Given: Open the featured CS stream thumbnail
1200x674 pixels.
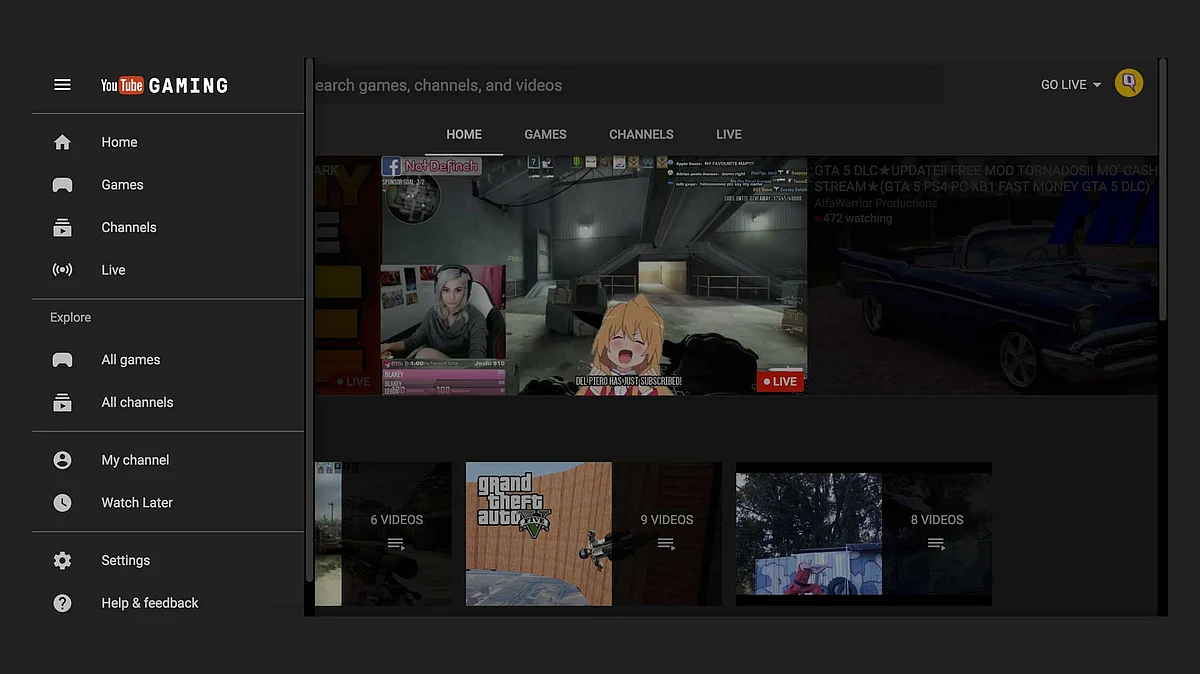Looking at the screenshot, I should click(593, 275).
